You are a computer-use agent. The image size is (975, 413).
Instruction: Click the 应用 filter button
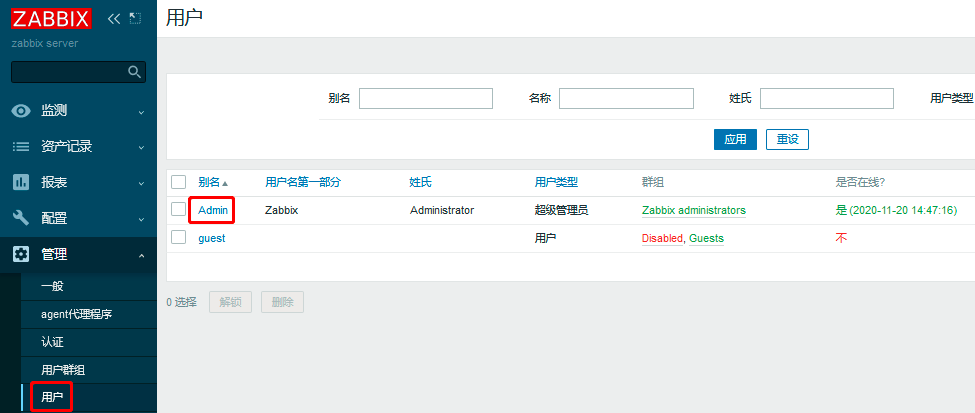735,139
